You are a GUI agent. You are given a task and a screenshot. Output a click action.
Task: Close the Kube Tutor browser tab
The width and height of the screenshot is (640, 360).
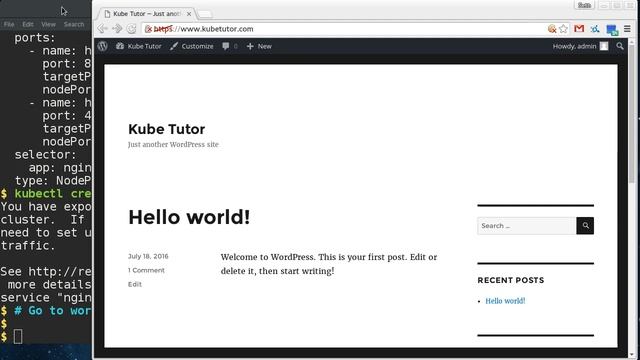pos(189,14)
